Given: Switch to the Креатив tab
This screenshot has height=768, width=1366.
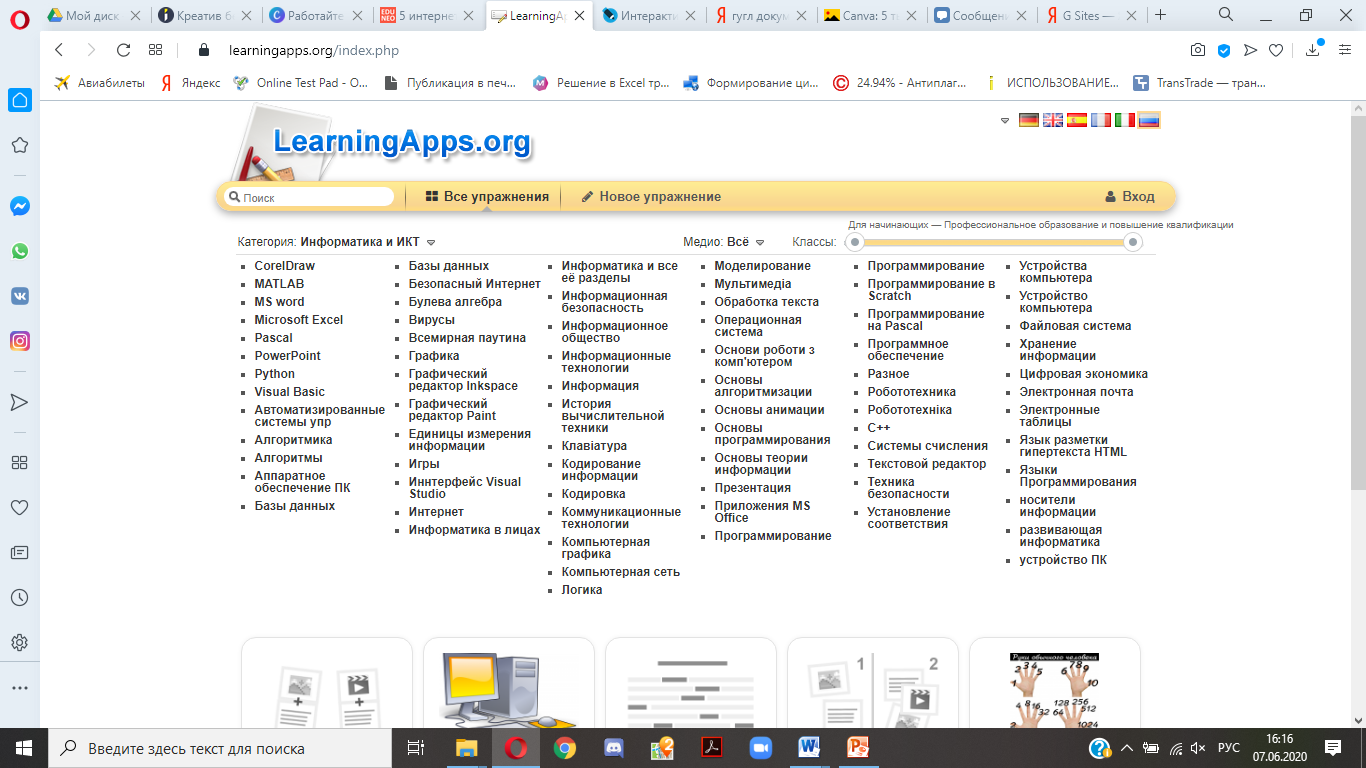Looking at the screenshot, I should coord(203,15).
